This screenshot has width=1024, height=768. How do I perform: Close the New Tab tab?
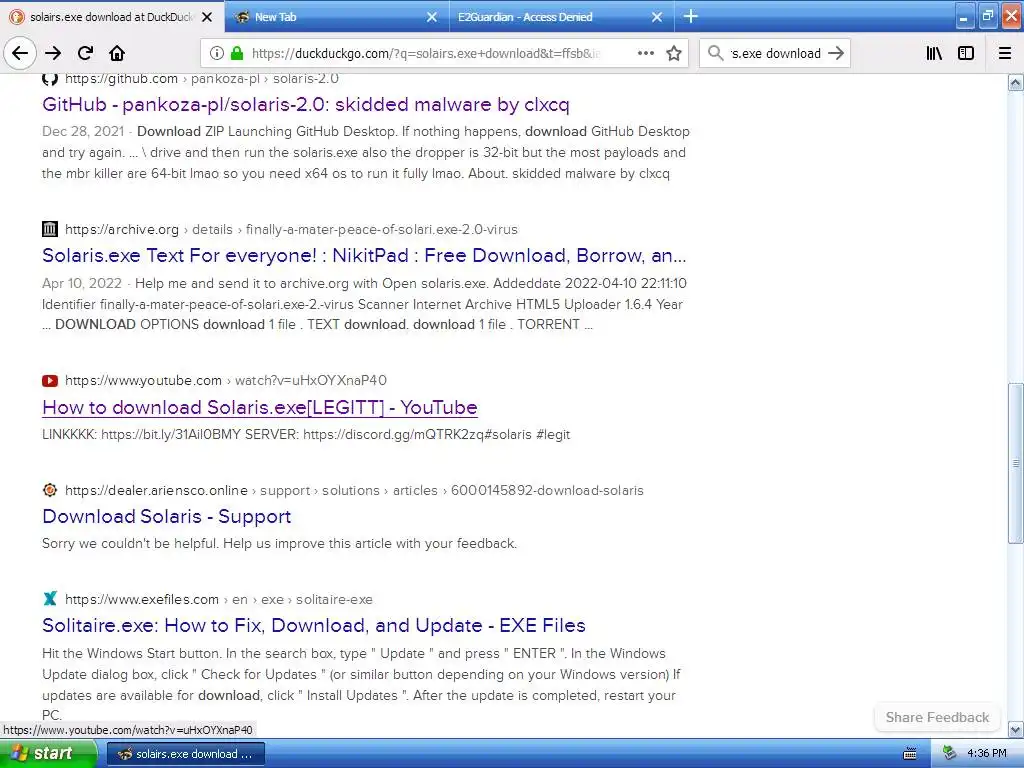point(432,17)
